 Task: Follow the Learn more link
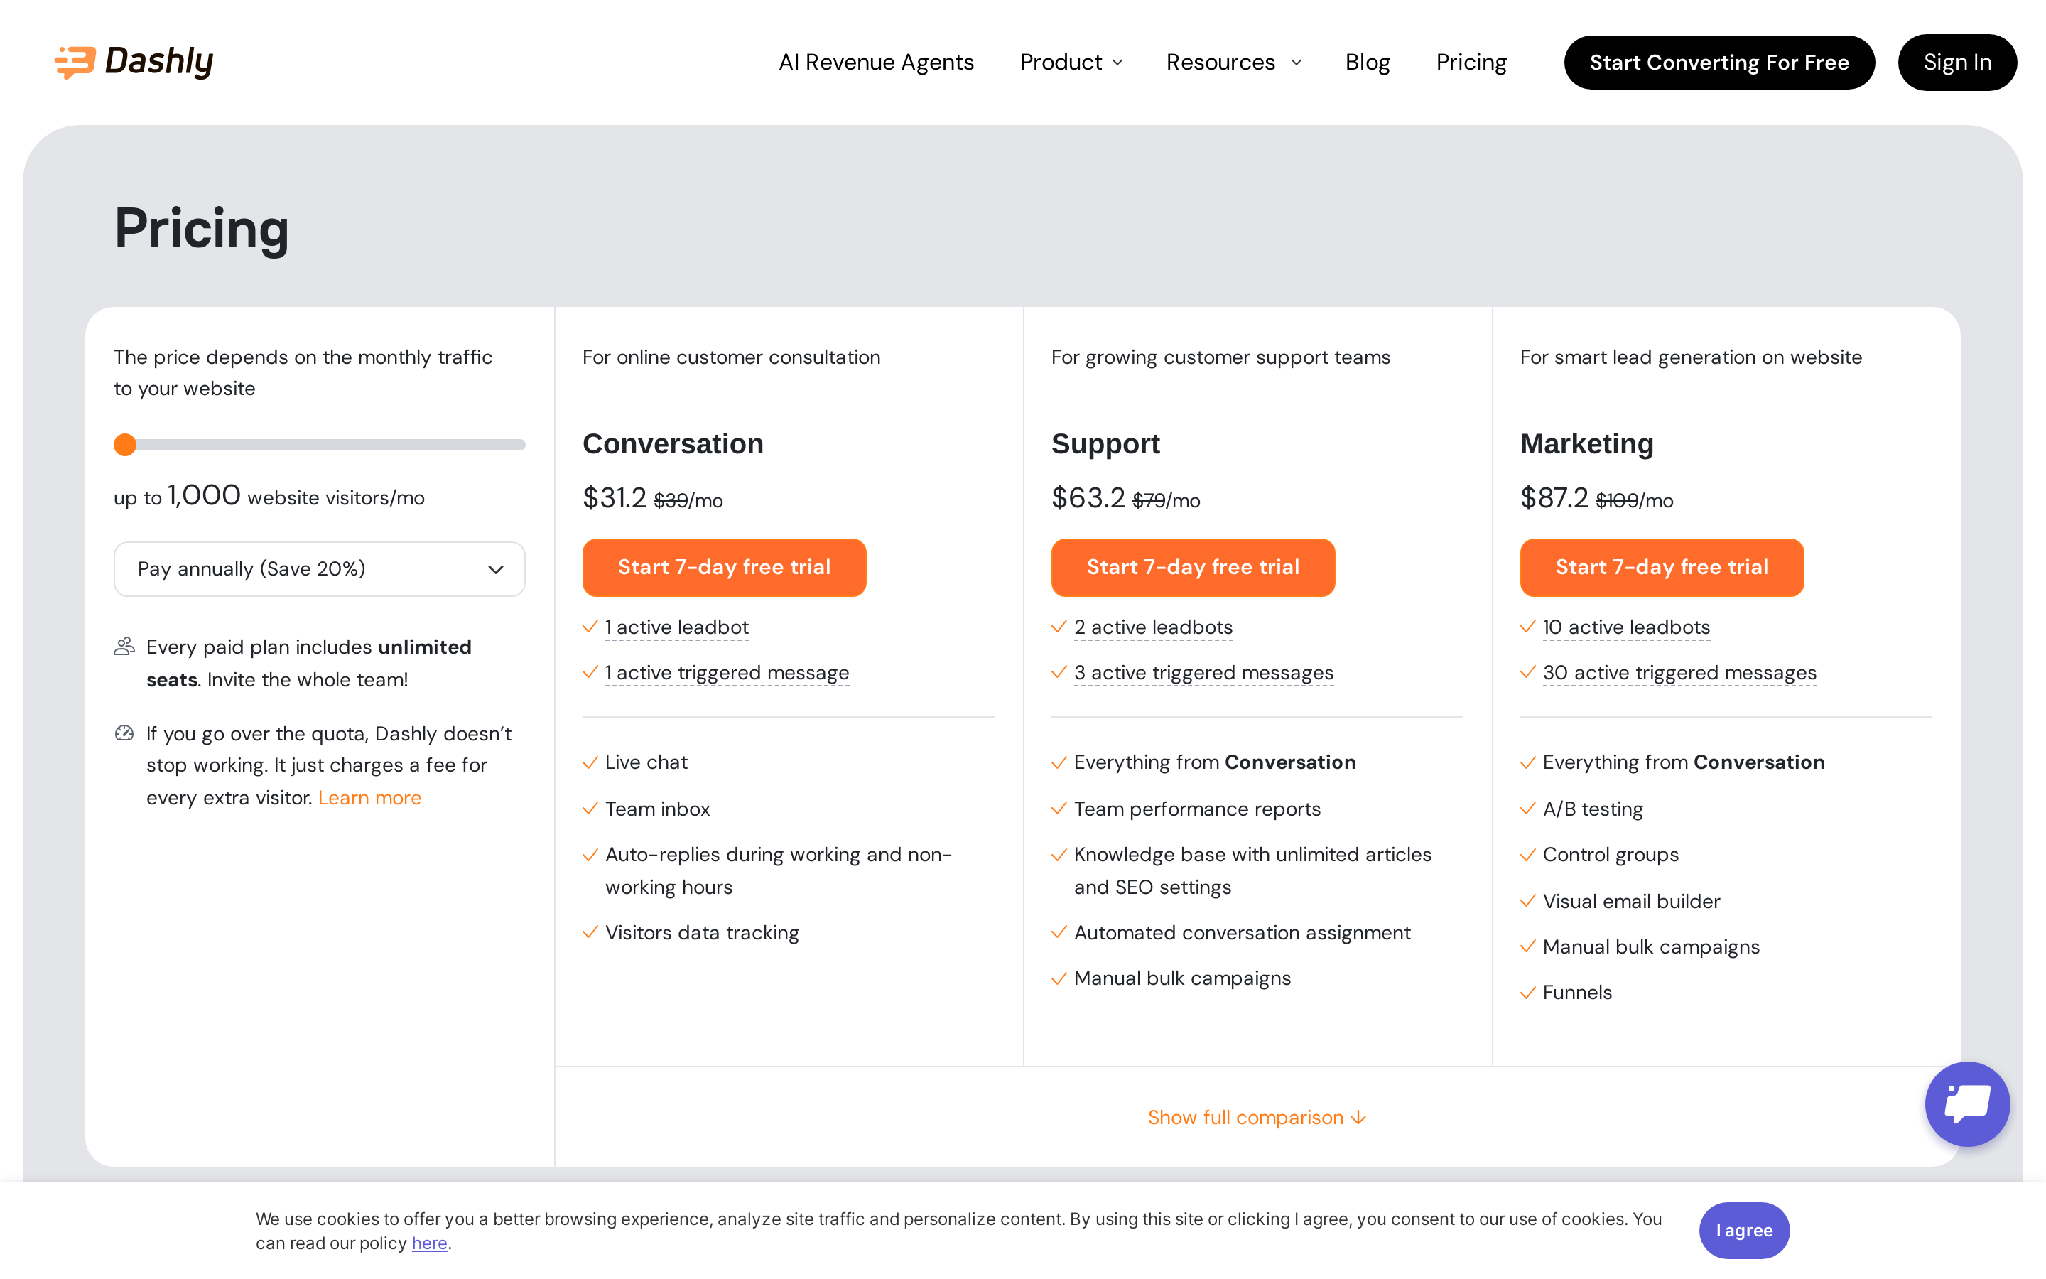click(370, 798)
